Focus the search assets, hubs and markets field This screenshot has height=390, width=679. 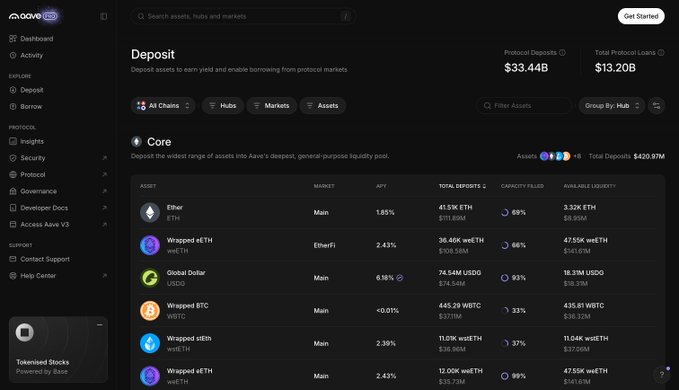pyautogui.click(x=243, y=16)
